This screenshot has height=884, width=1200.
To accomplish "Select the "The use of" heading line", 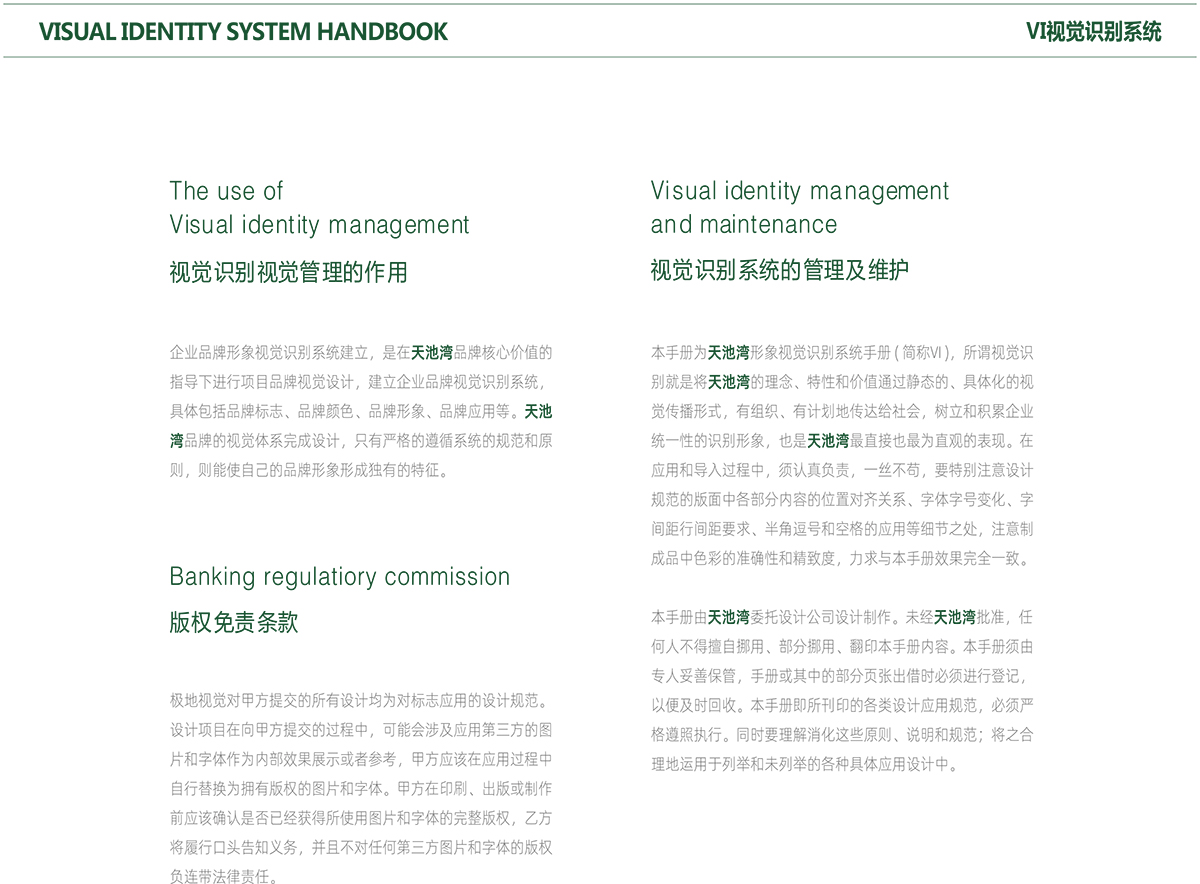I will [x=226, y=191].
